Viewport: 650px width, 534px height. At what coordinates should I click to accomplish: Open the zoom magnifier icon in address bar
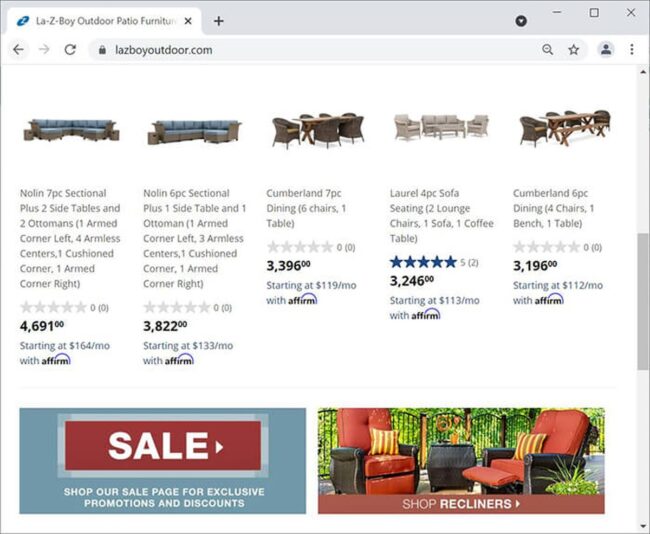548,50
